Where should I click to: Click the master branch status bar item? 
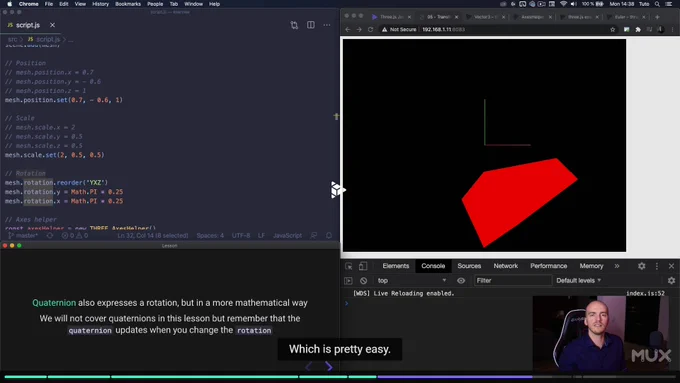tap(23, 235)
